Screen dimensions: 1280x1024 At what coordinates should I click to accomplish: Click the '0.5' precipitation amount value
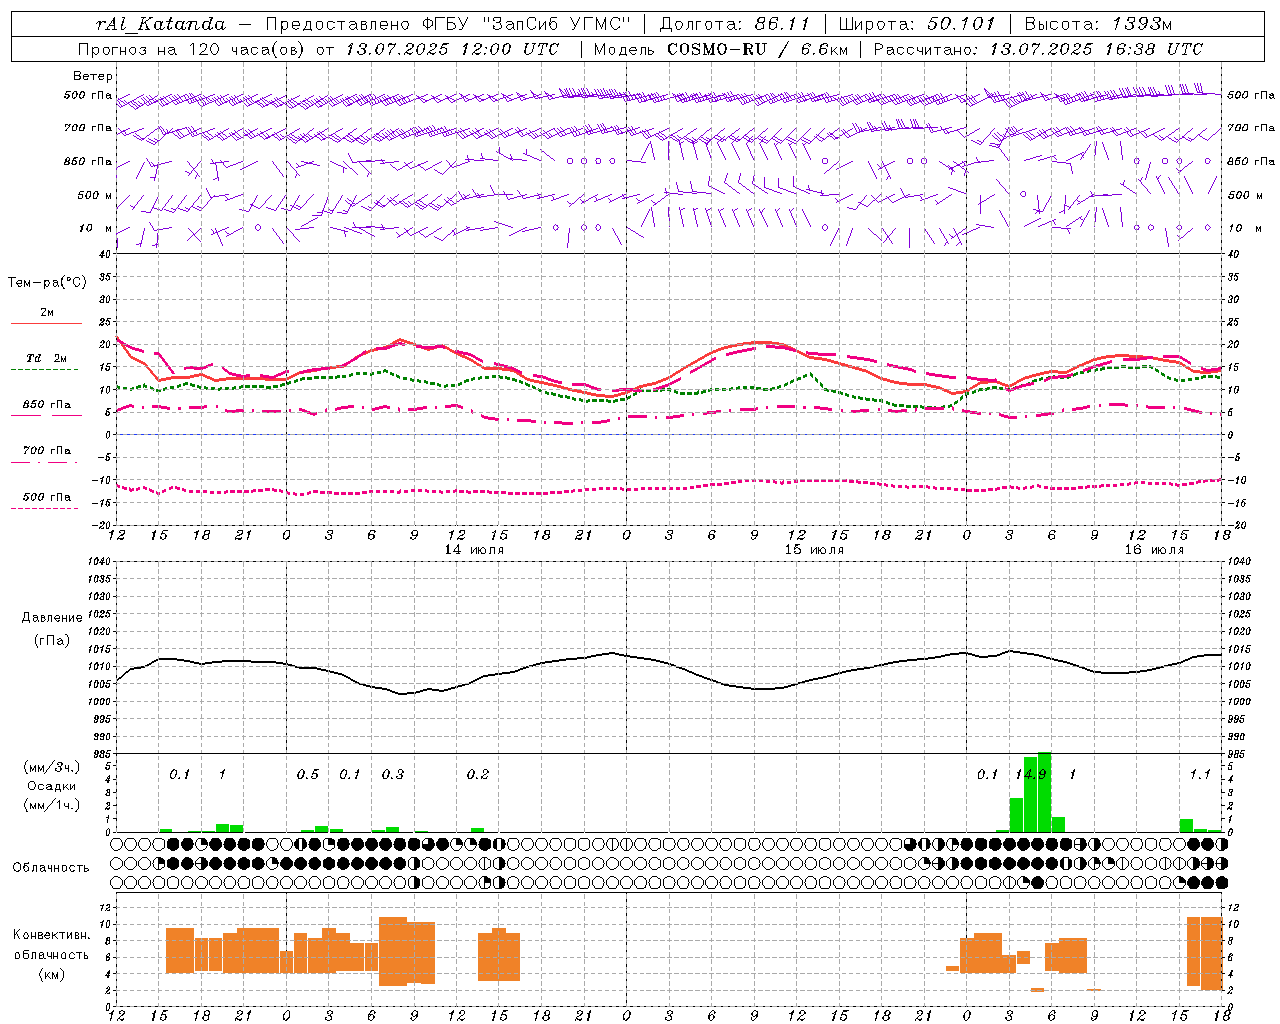[307, 774]
